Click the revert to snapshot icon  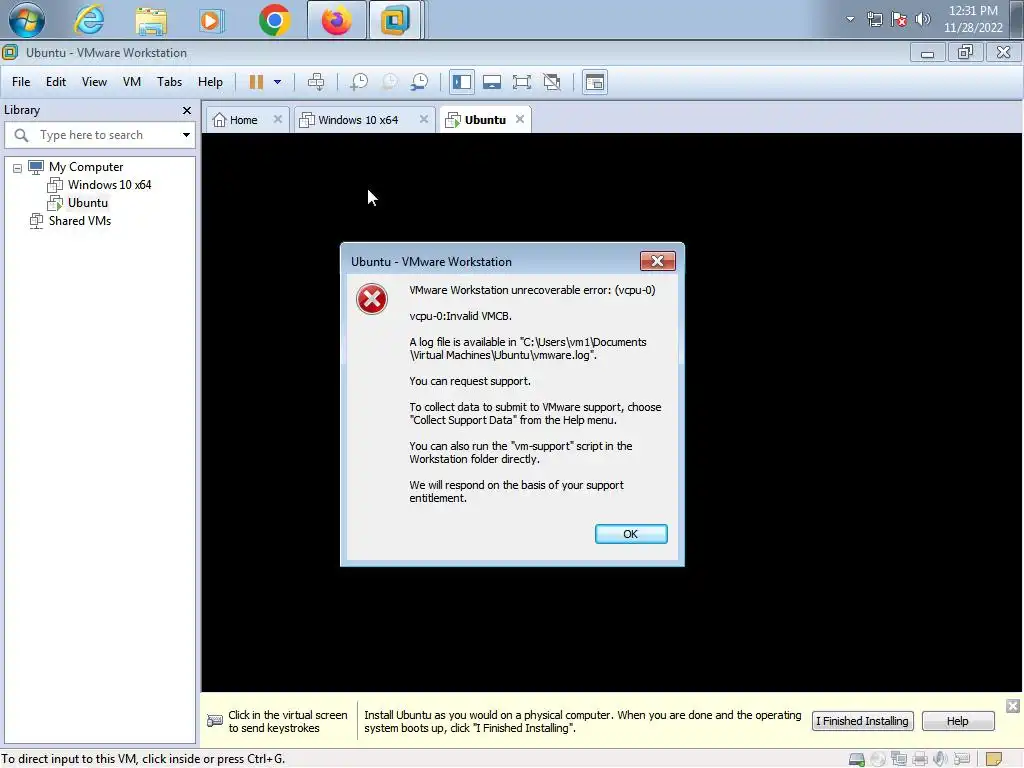(x=389, y=82)
